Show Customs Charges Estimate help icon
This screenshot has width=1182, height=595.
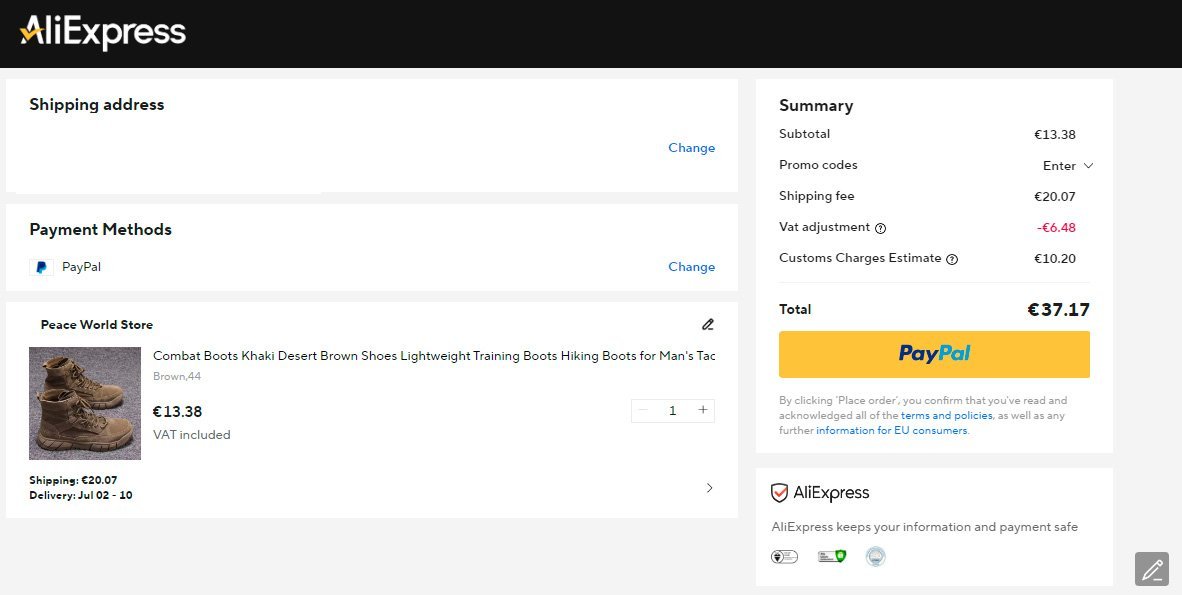pos(952,259)
